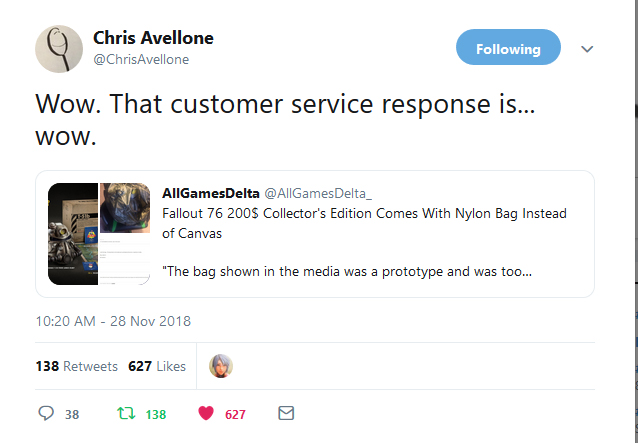Unlike the tweet via the red heart
Image resolution: width=638 pixels, height=443 pixels.
pos(207,413)
